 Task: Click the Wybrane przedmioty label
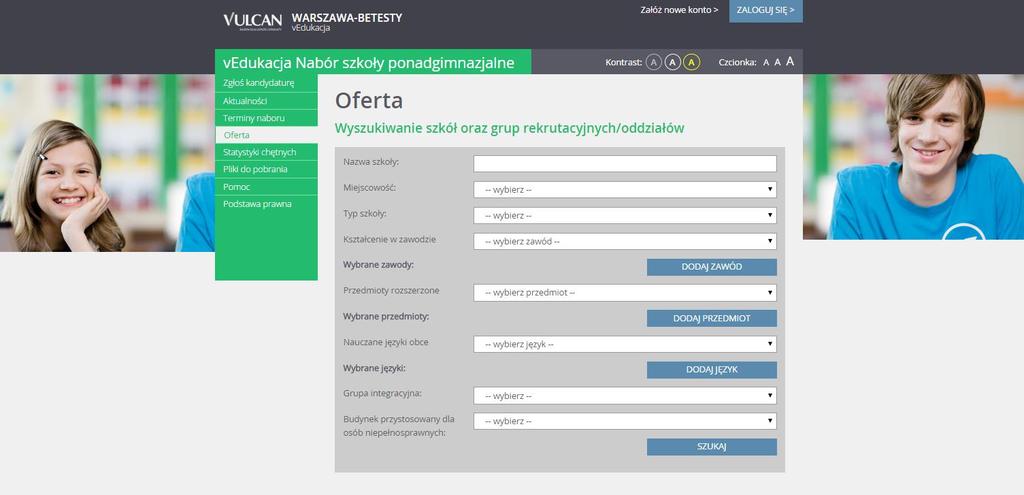click(386, 317)
